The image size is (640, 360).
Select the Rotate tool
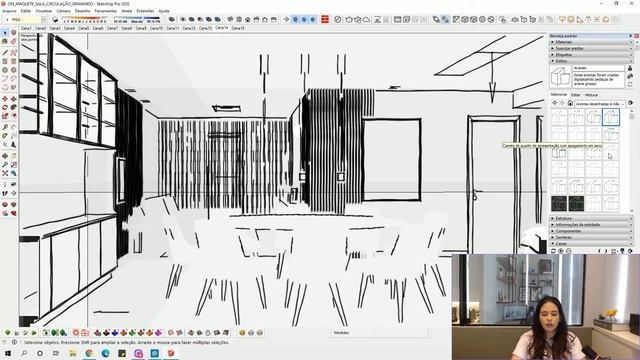pos(5,107)
